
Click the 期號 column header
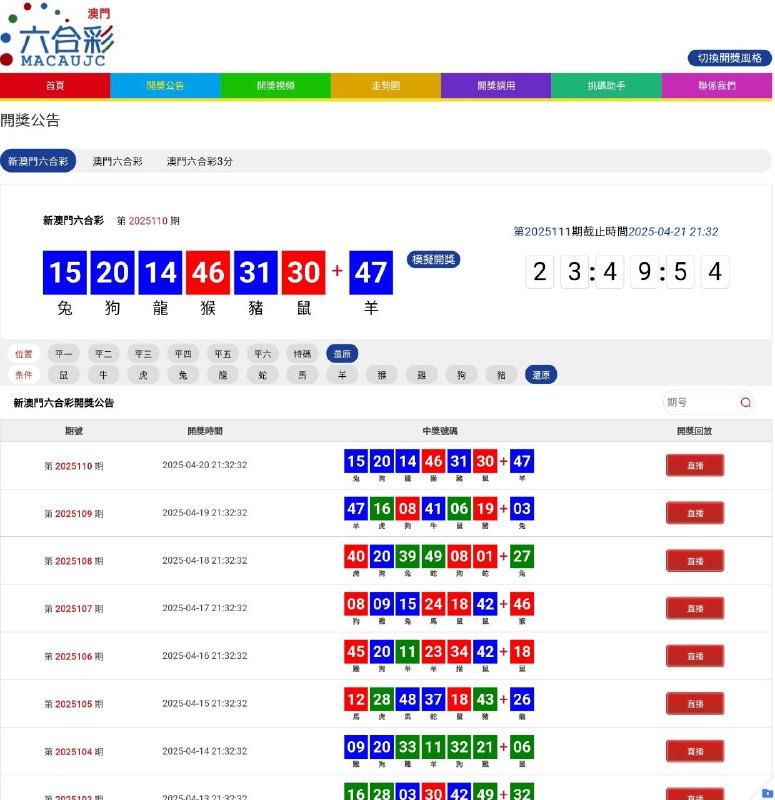coord(74,431)
